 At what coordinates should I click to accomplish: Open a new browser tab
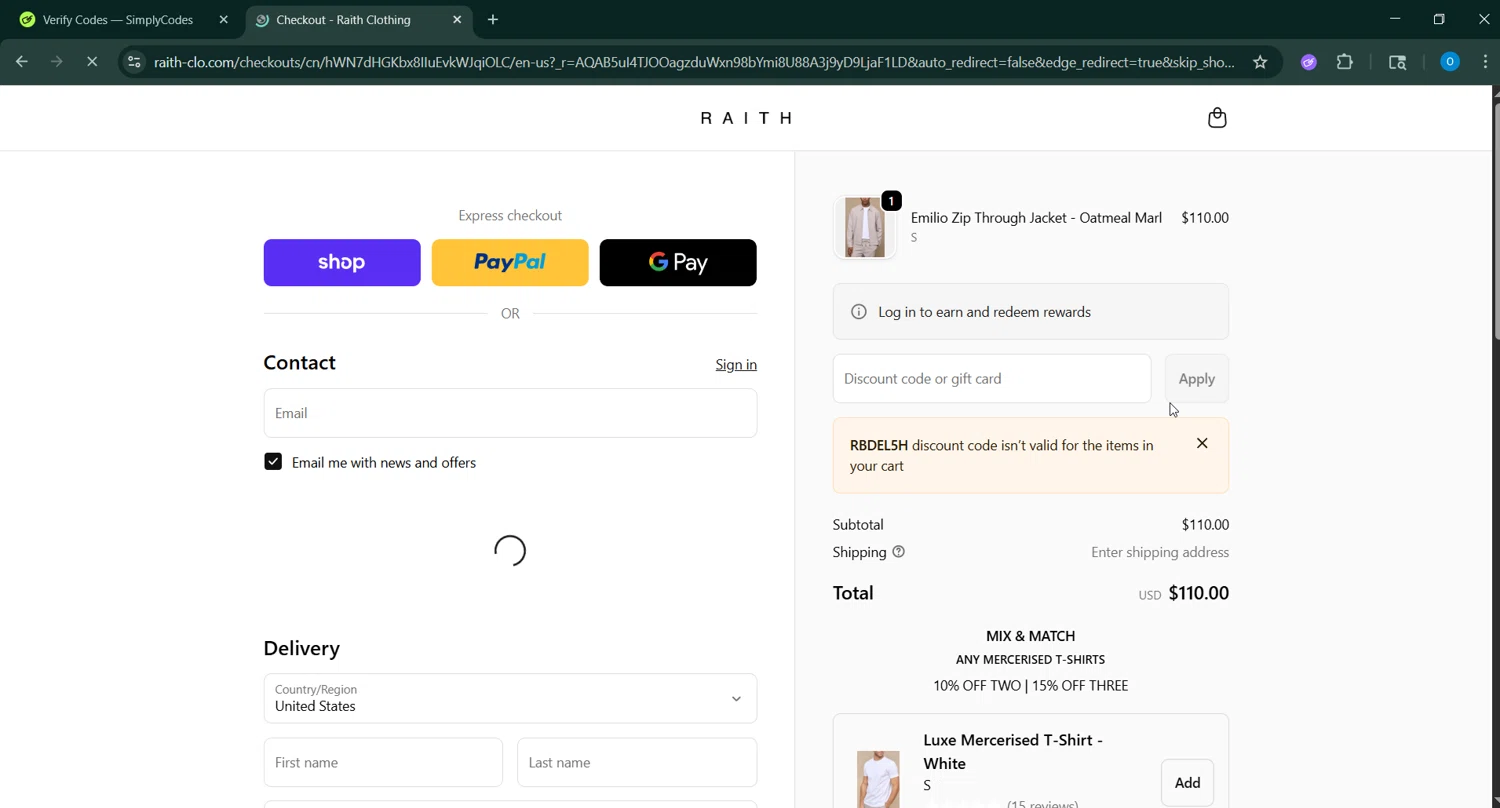[493, 20]
